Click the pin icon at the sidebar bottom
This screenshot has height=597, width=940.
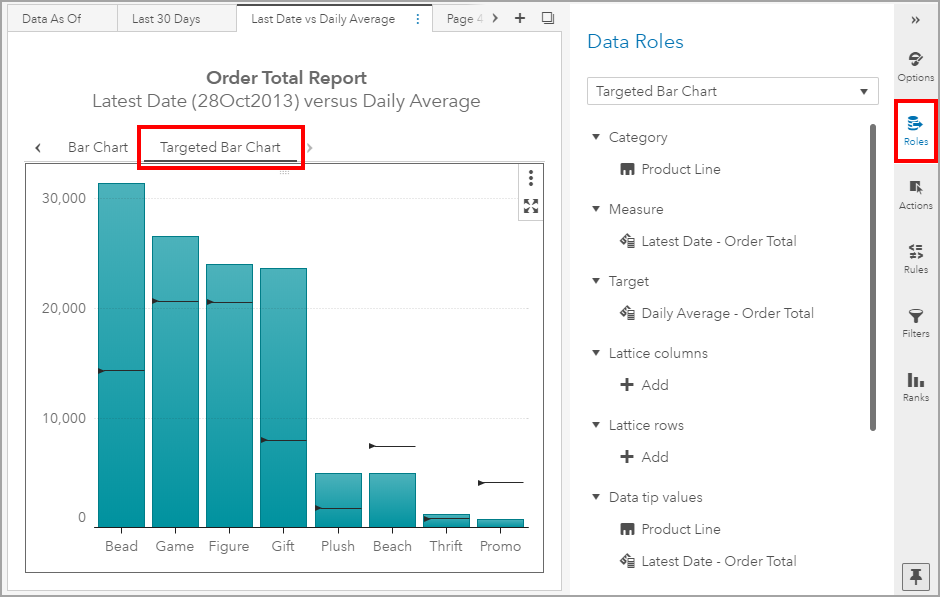(915, 575)
